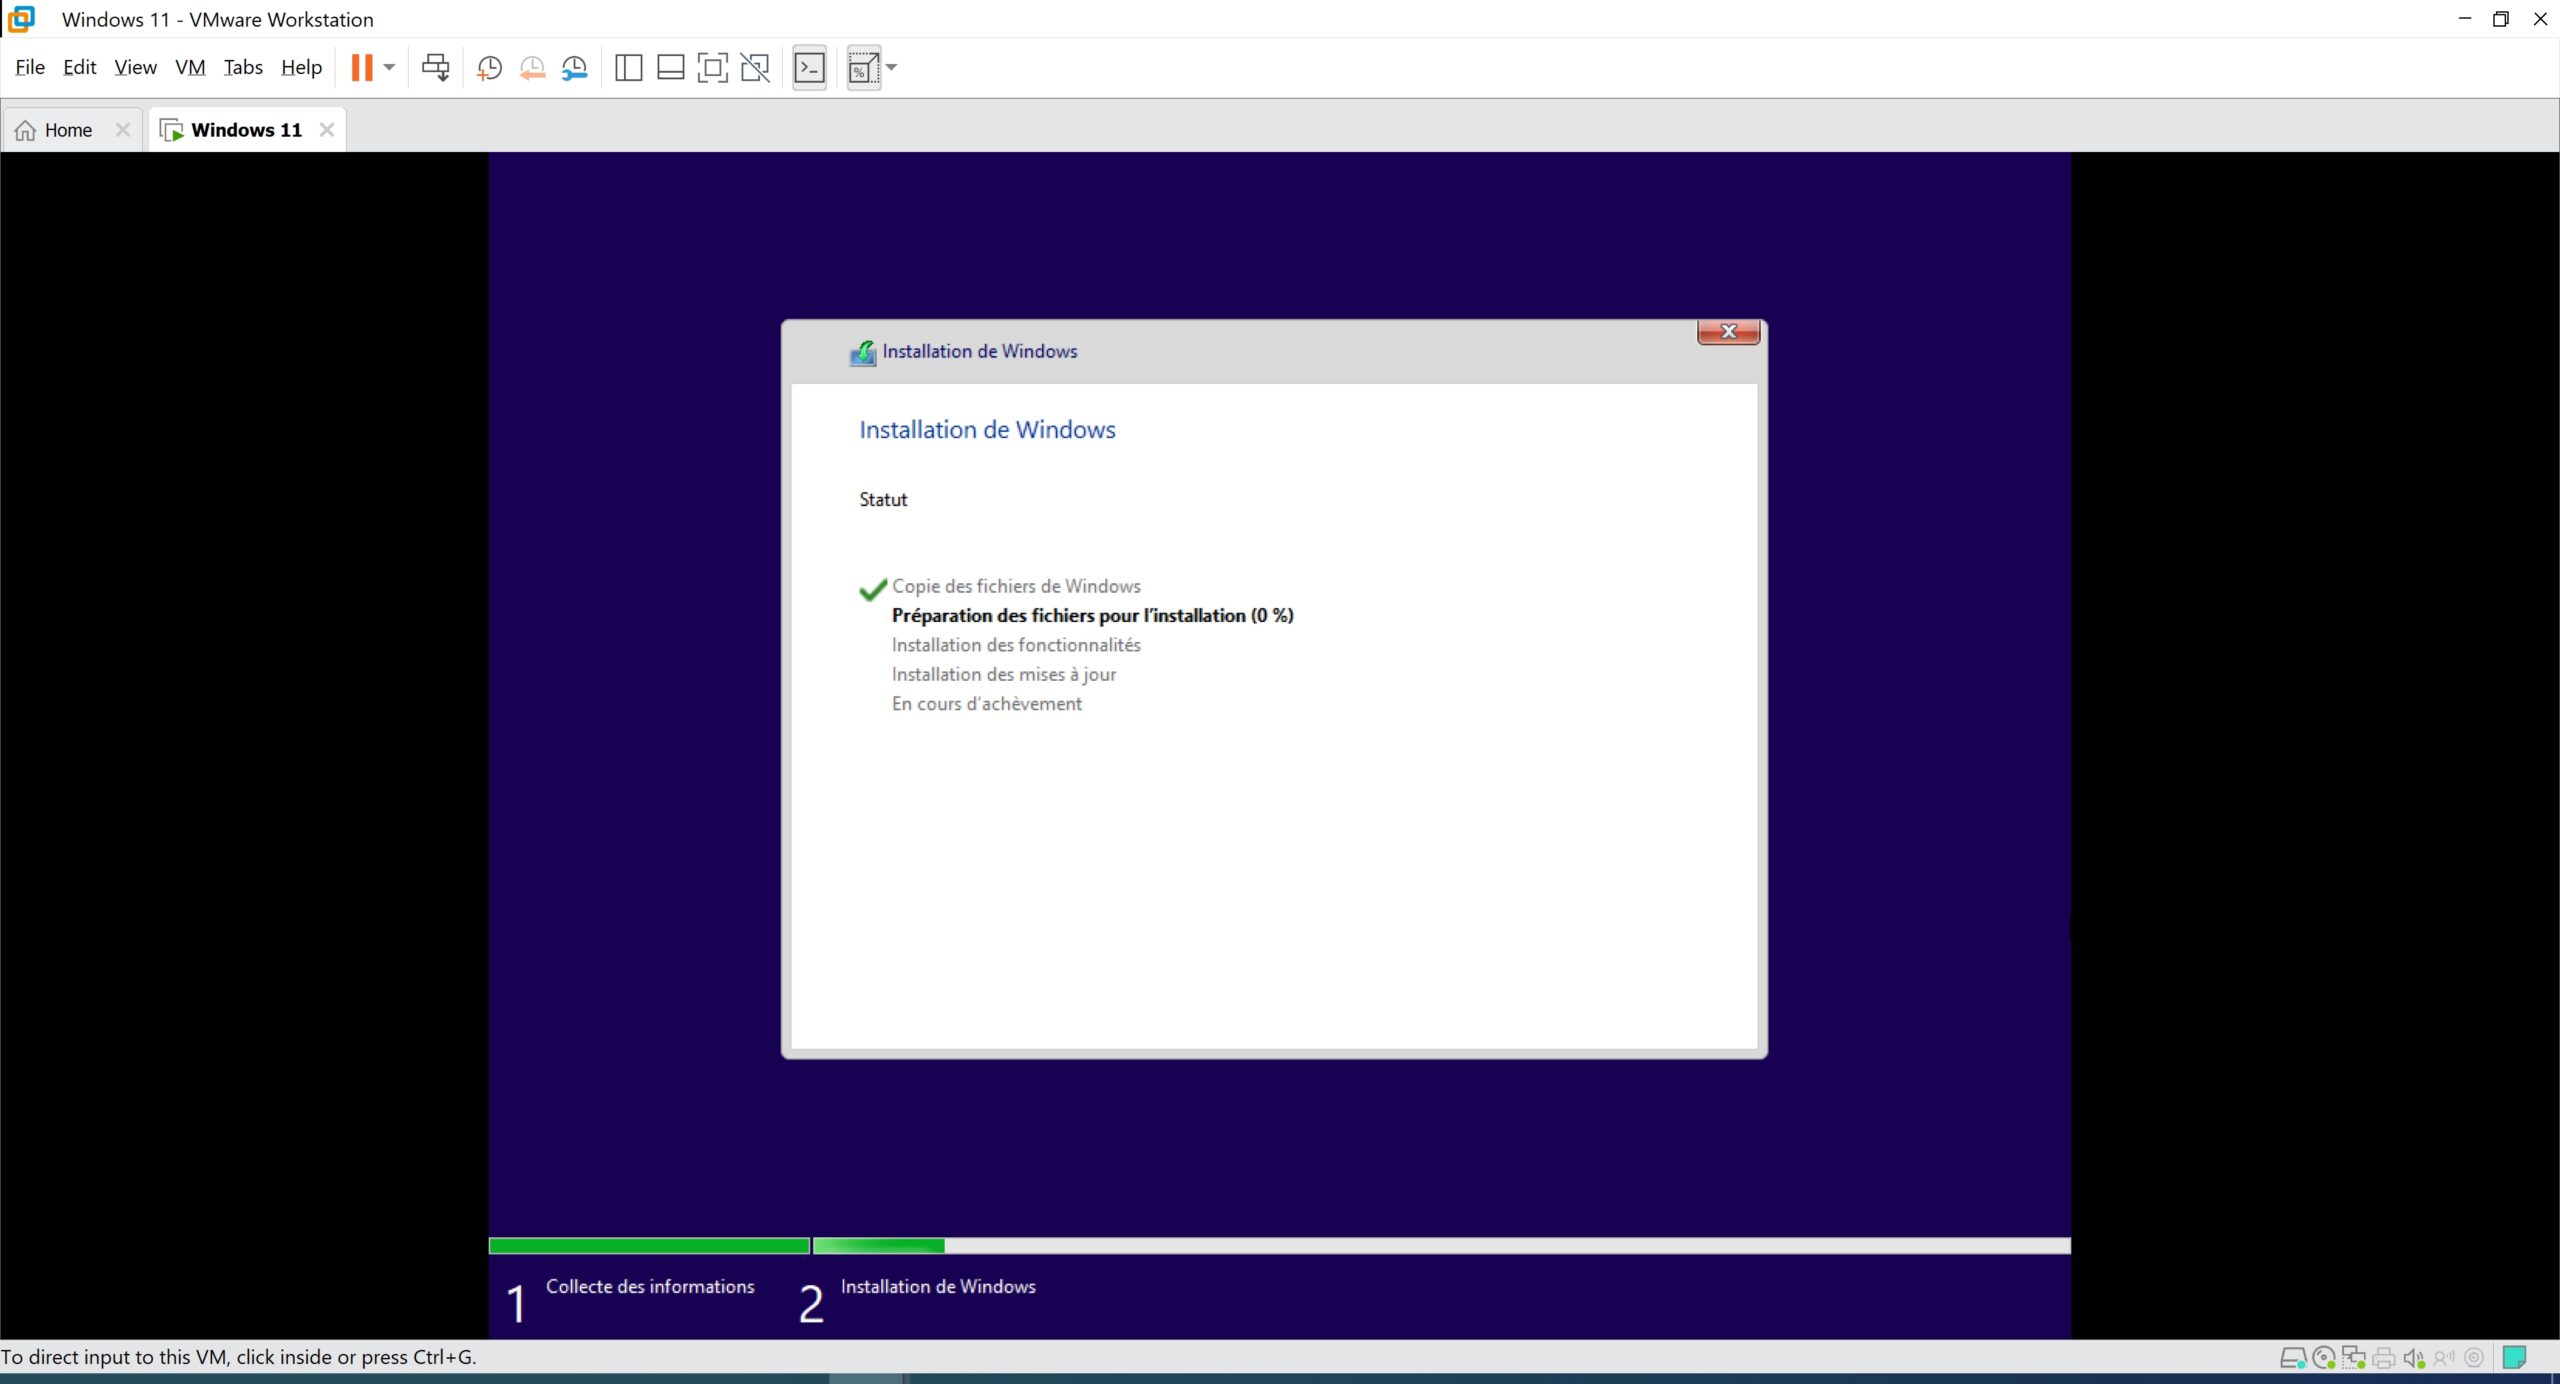Click the stretch guest display icon
The height and width of the screenshot is (1384, 2560).
[862, 68]
